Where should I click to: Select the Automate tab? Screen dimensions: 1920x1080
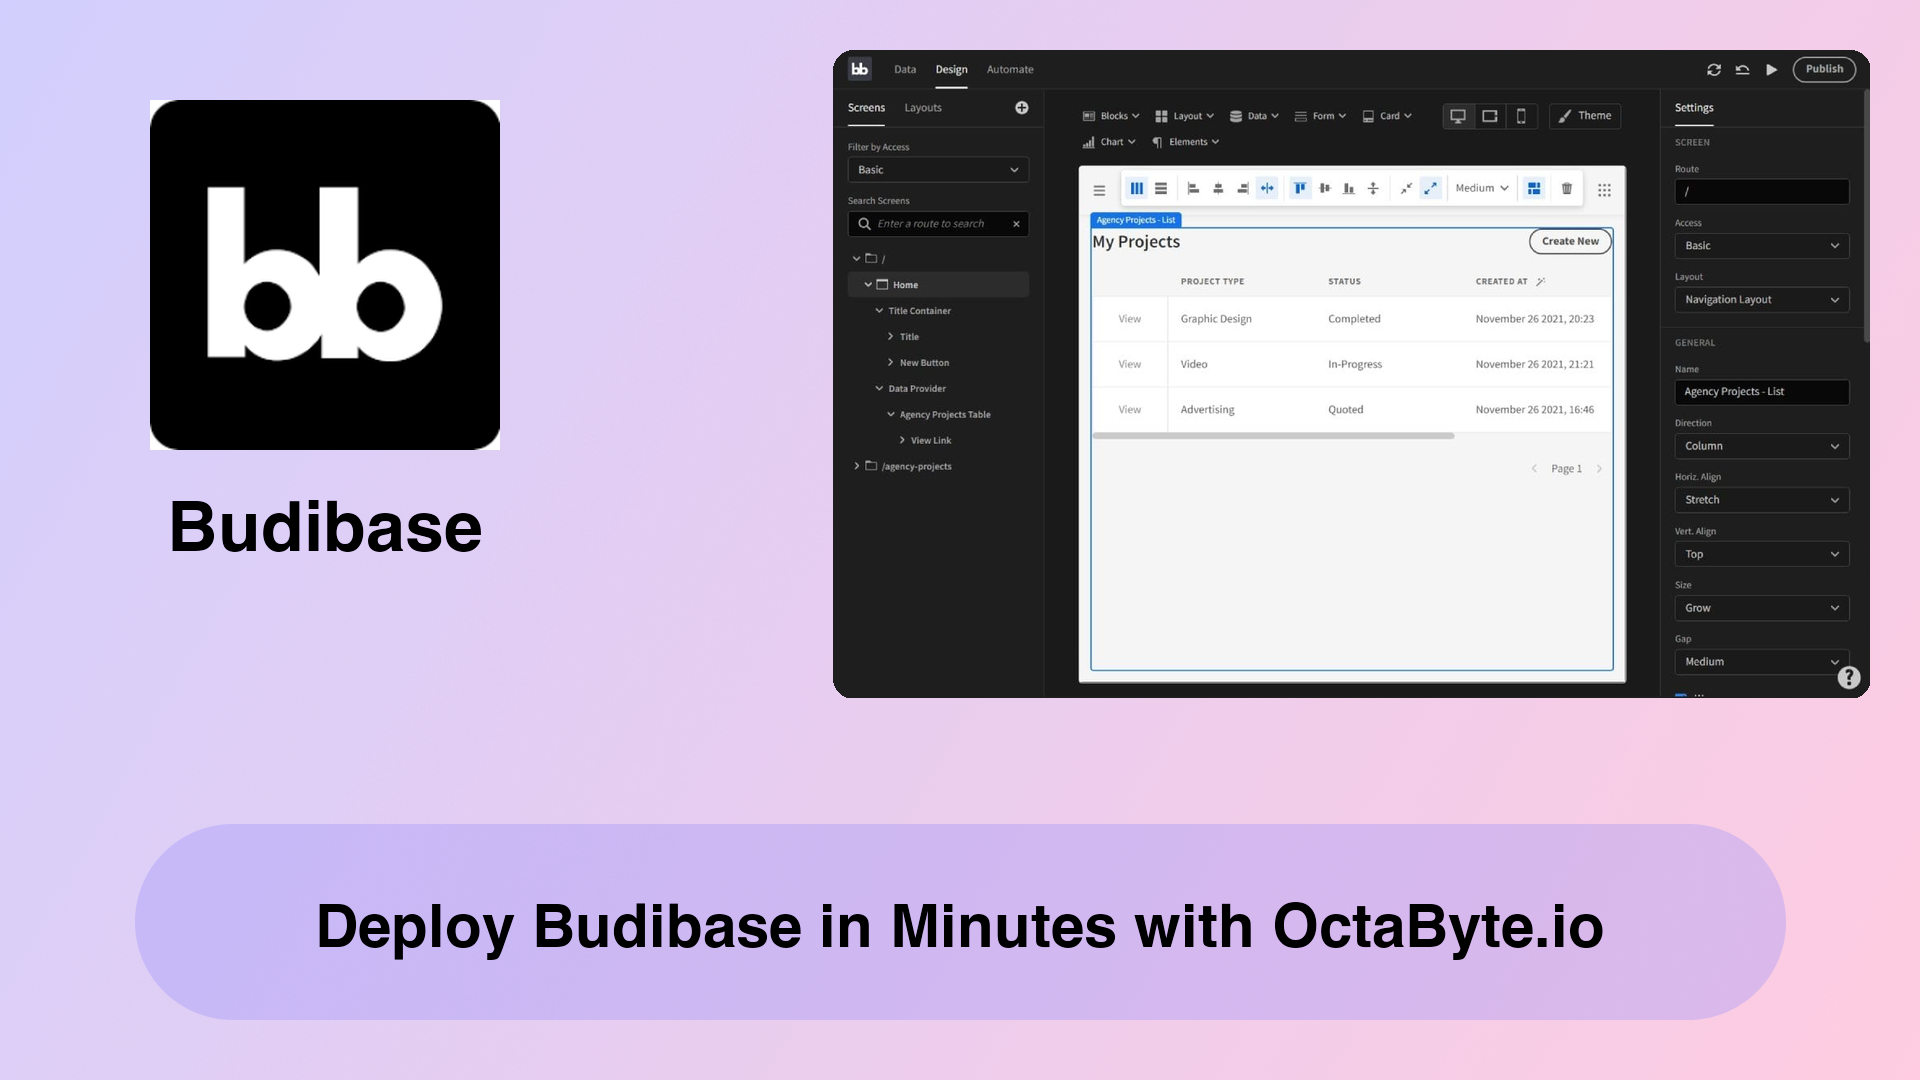(1010, 69)
